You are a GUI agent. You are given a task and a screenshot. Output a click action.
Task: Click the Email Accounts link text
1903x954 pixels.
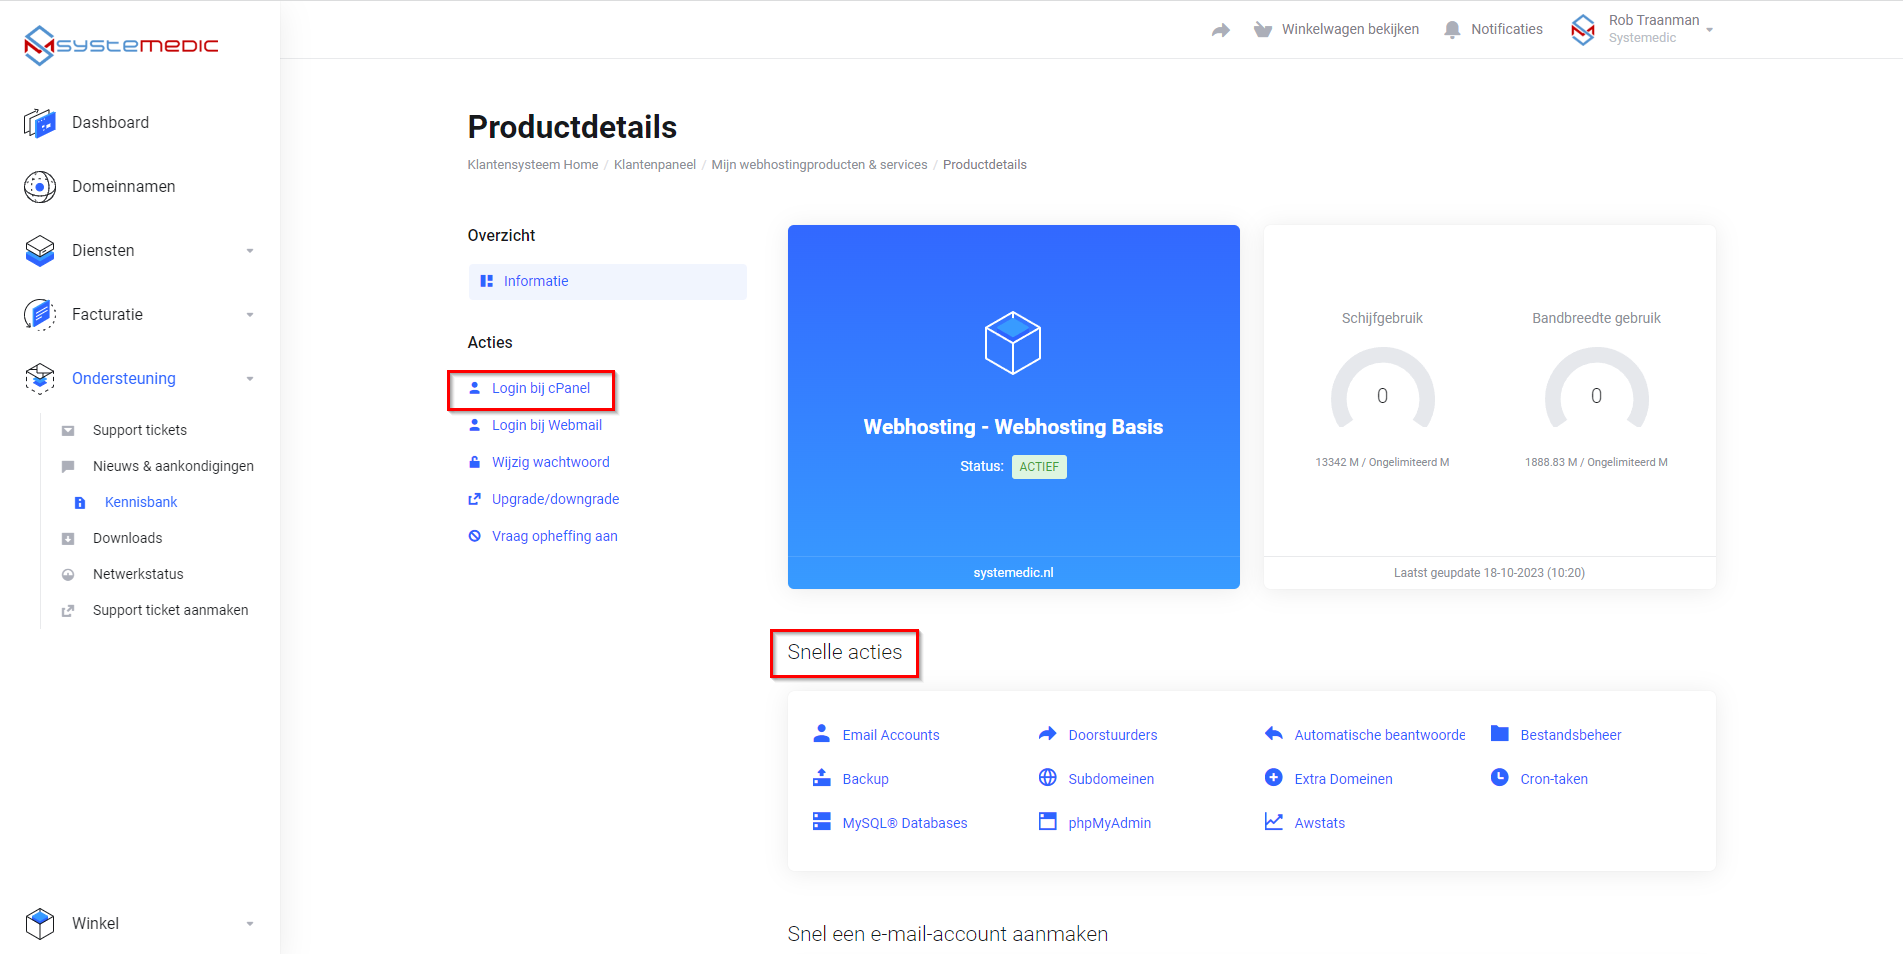(891, 736)
